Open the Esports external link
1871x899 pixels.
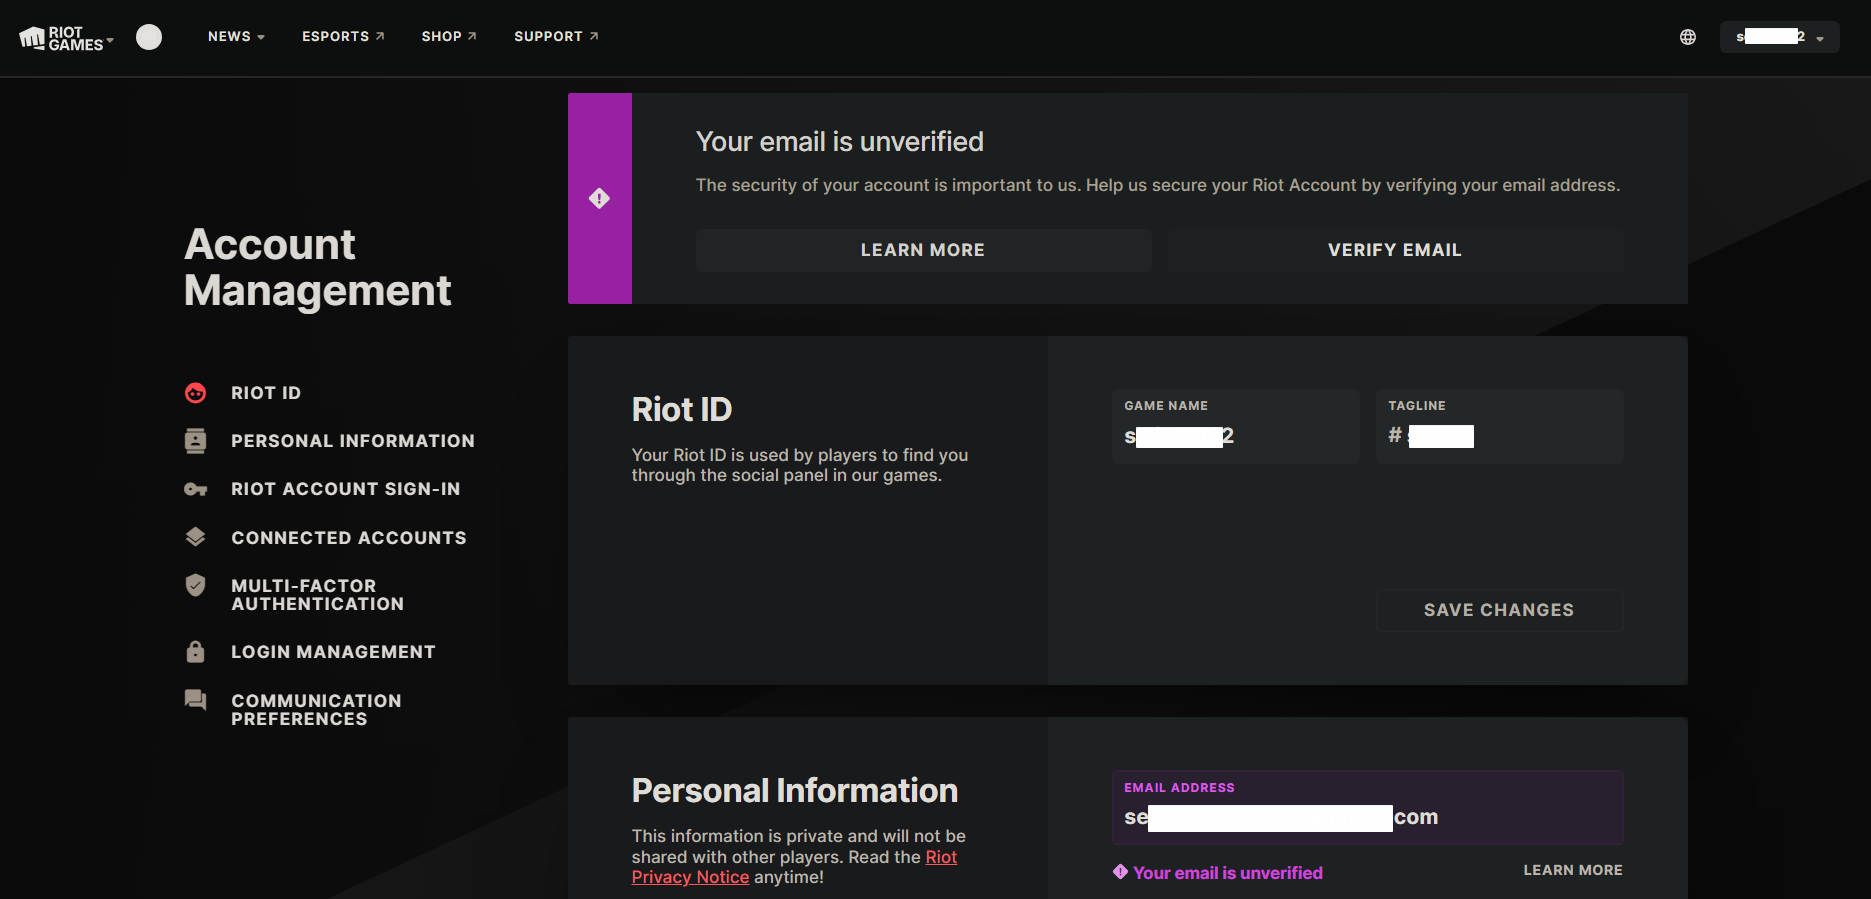point(343,37)
